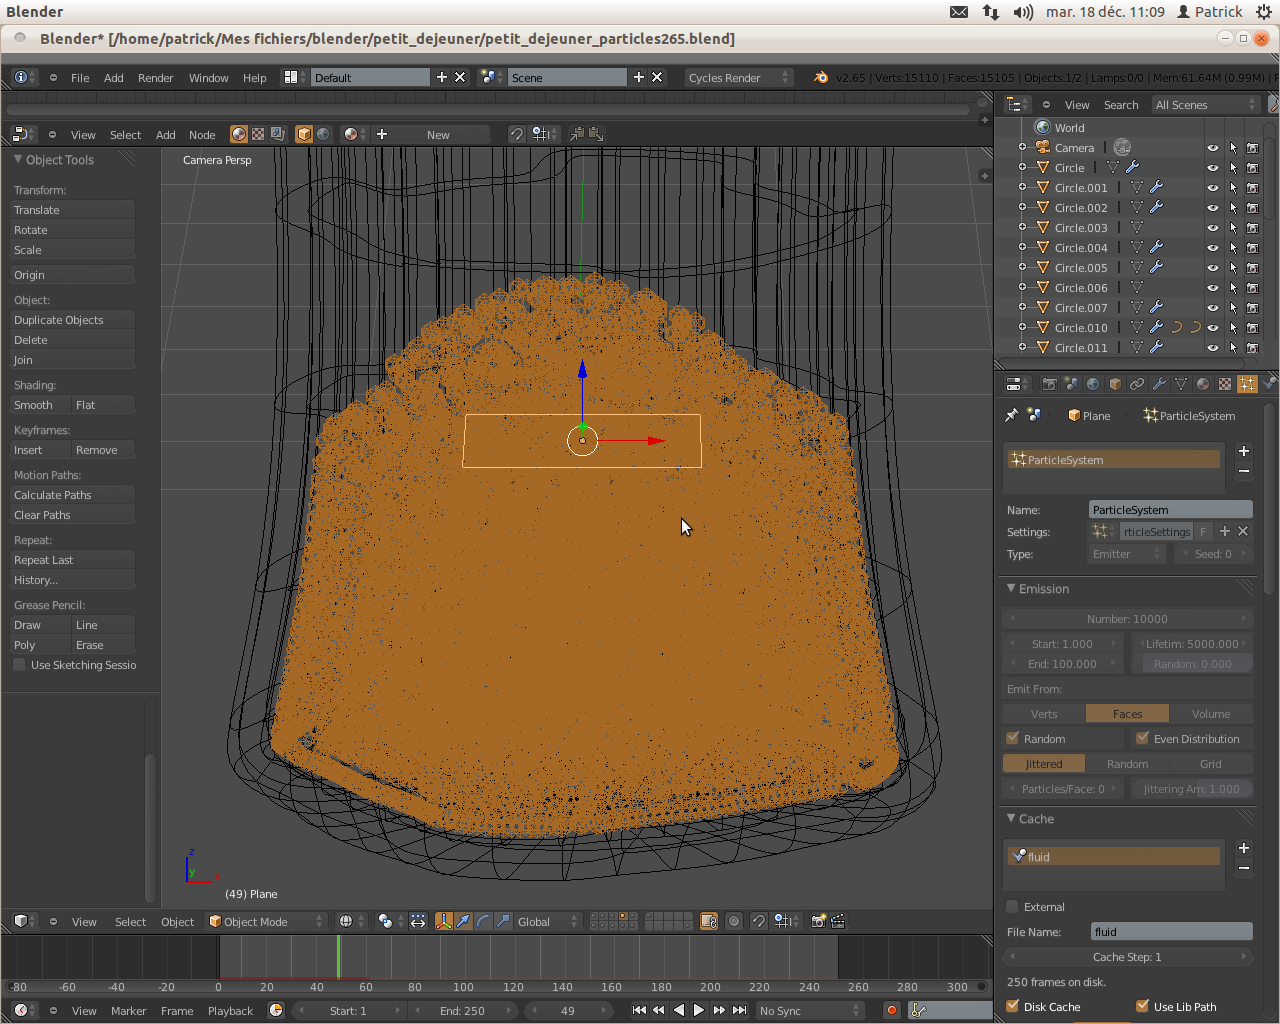The image size is (1280, 1024).
Task: Open the Add menu in 3D view header
Action: 164,134
